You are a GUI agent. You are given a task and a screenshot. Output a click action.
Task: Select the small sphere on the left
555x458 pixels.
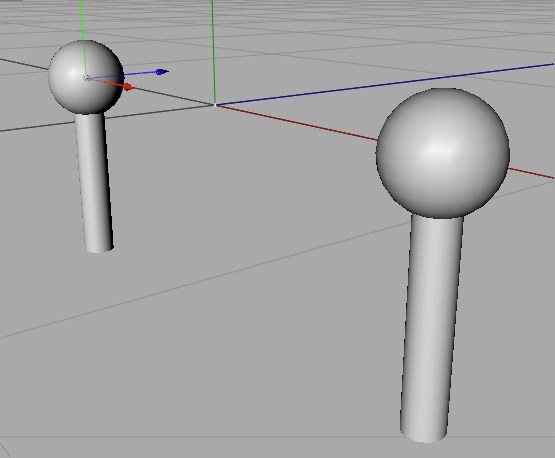coord(86,77)
